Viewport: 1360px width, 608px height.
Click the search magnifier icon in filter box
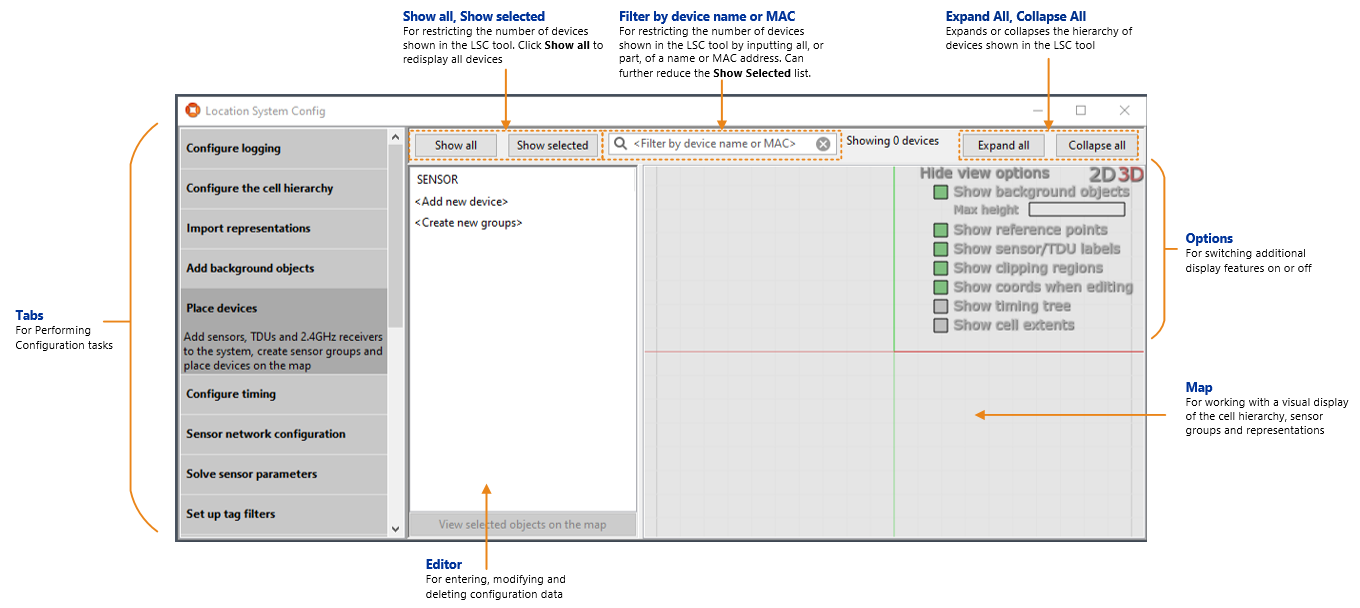[x=621, y=144]
